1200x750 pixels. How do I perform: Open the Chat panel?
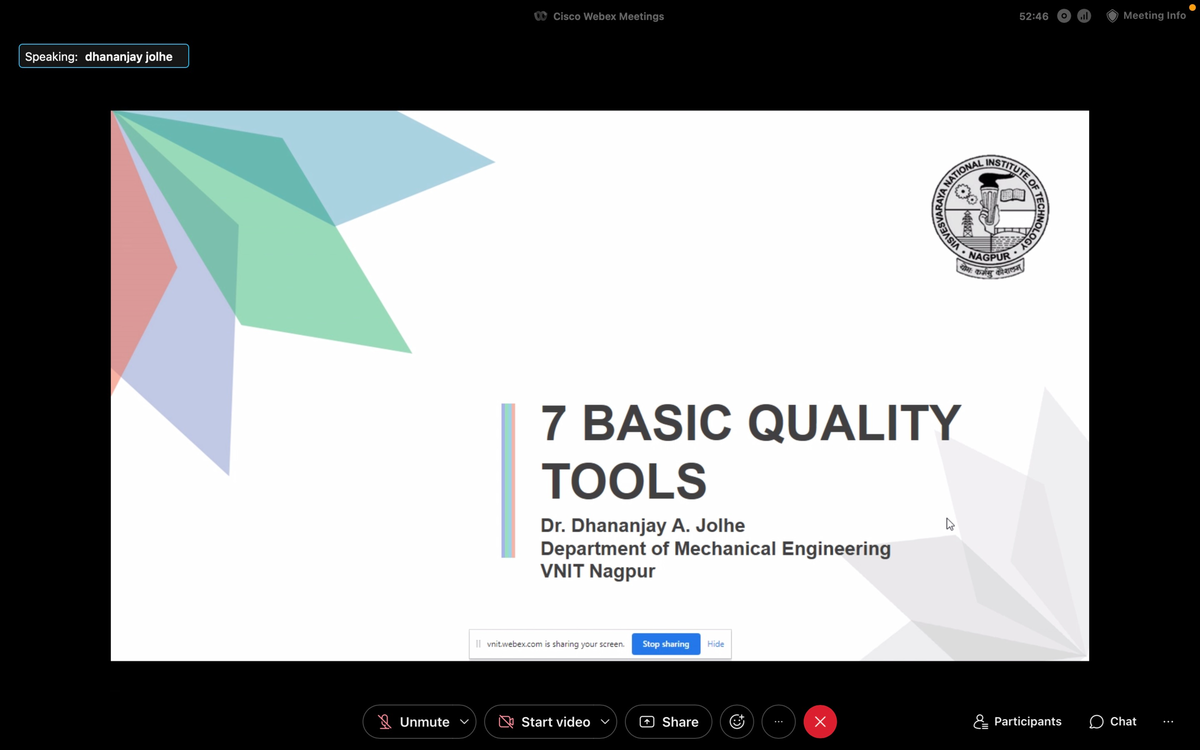tap(1111, 721)
